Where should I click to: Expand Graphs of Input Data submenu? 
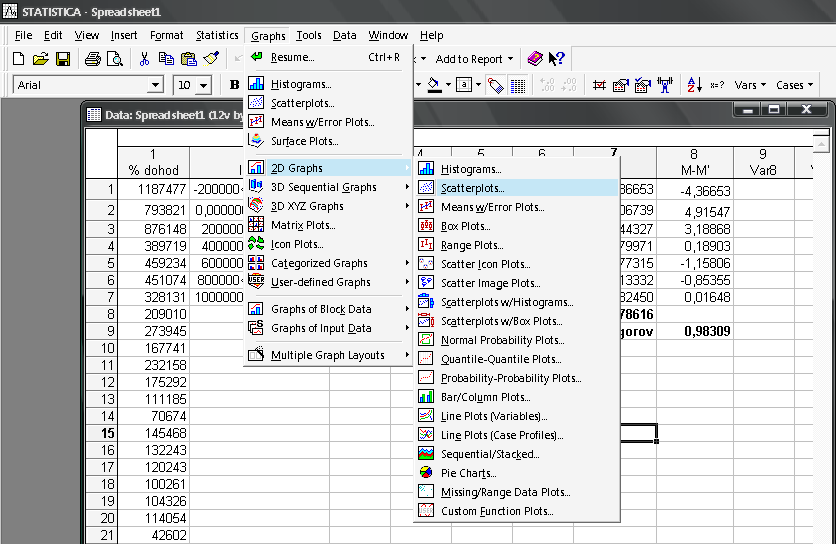click(x=328, y=328)
